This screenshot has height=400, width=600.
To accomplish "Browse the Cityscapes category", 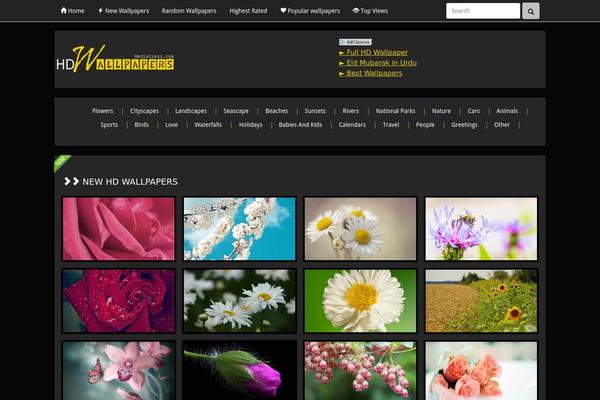I will click(x=144, y=111).
